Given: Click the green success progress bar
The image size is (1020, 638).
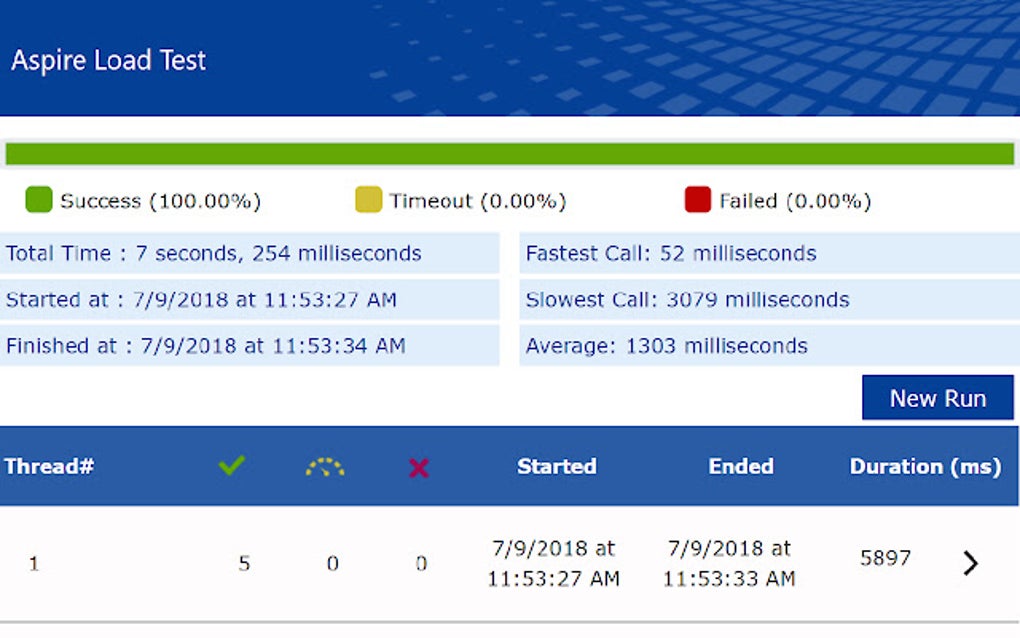Looking at the screenshot, I should 510,153.
